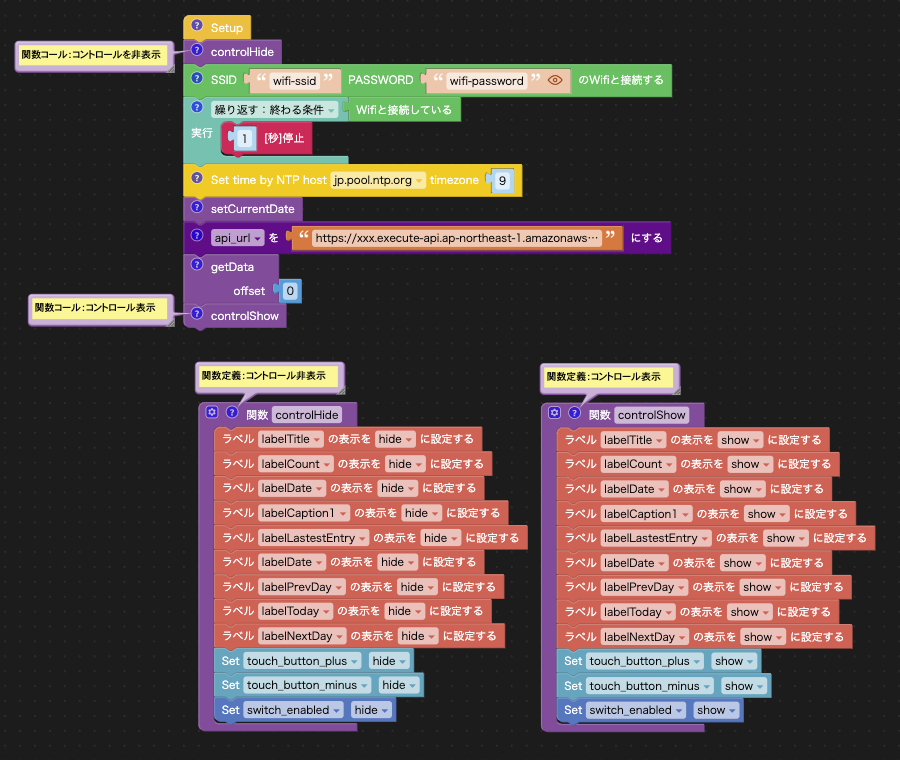The height and width of the screenshot is (760, 900).
Task: Select the '[秒]停止' sleep block
Action: pyautogui.click(x=284, y=138)
